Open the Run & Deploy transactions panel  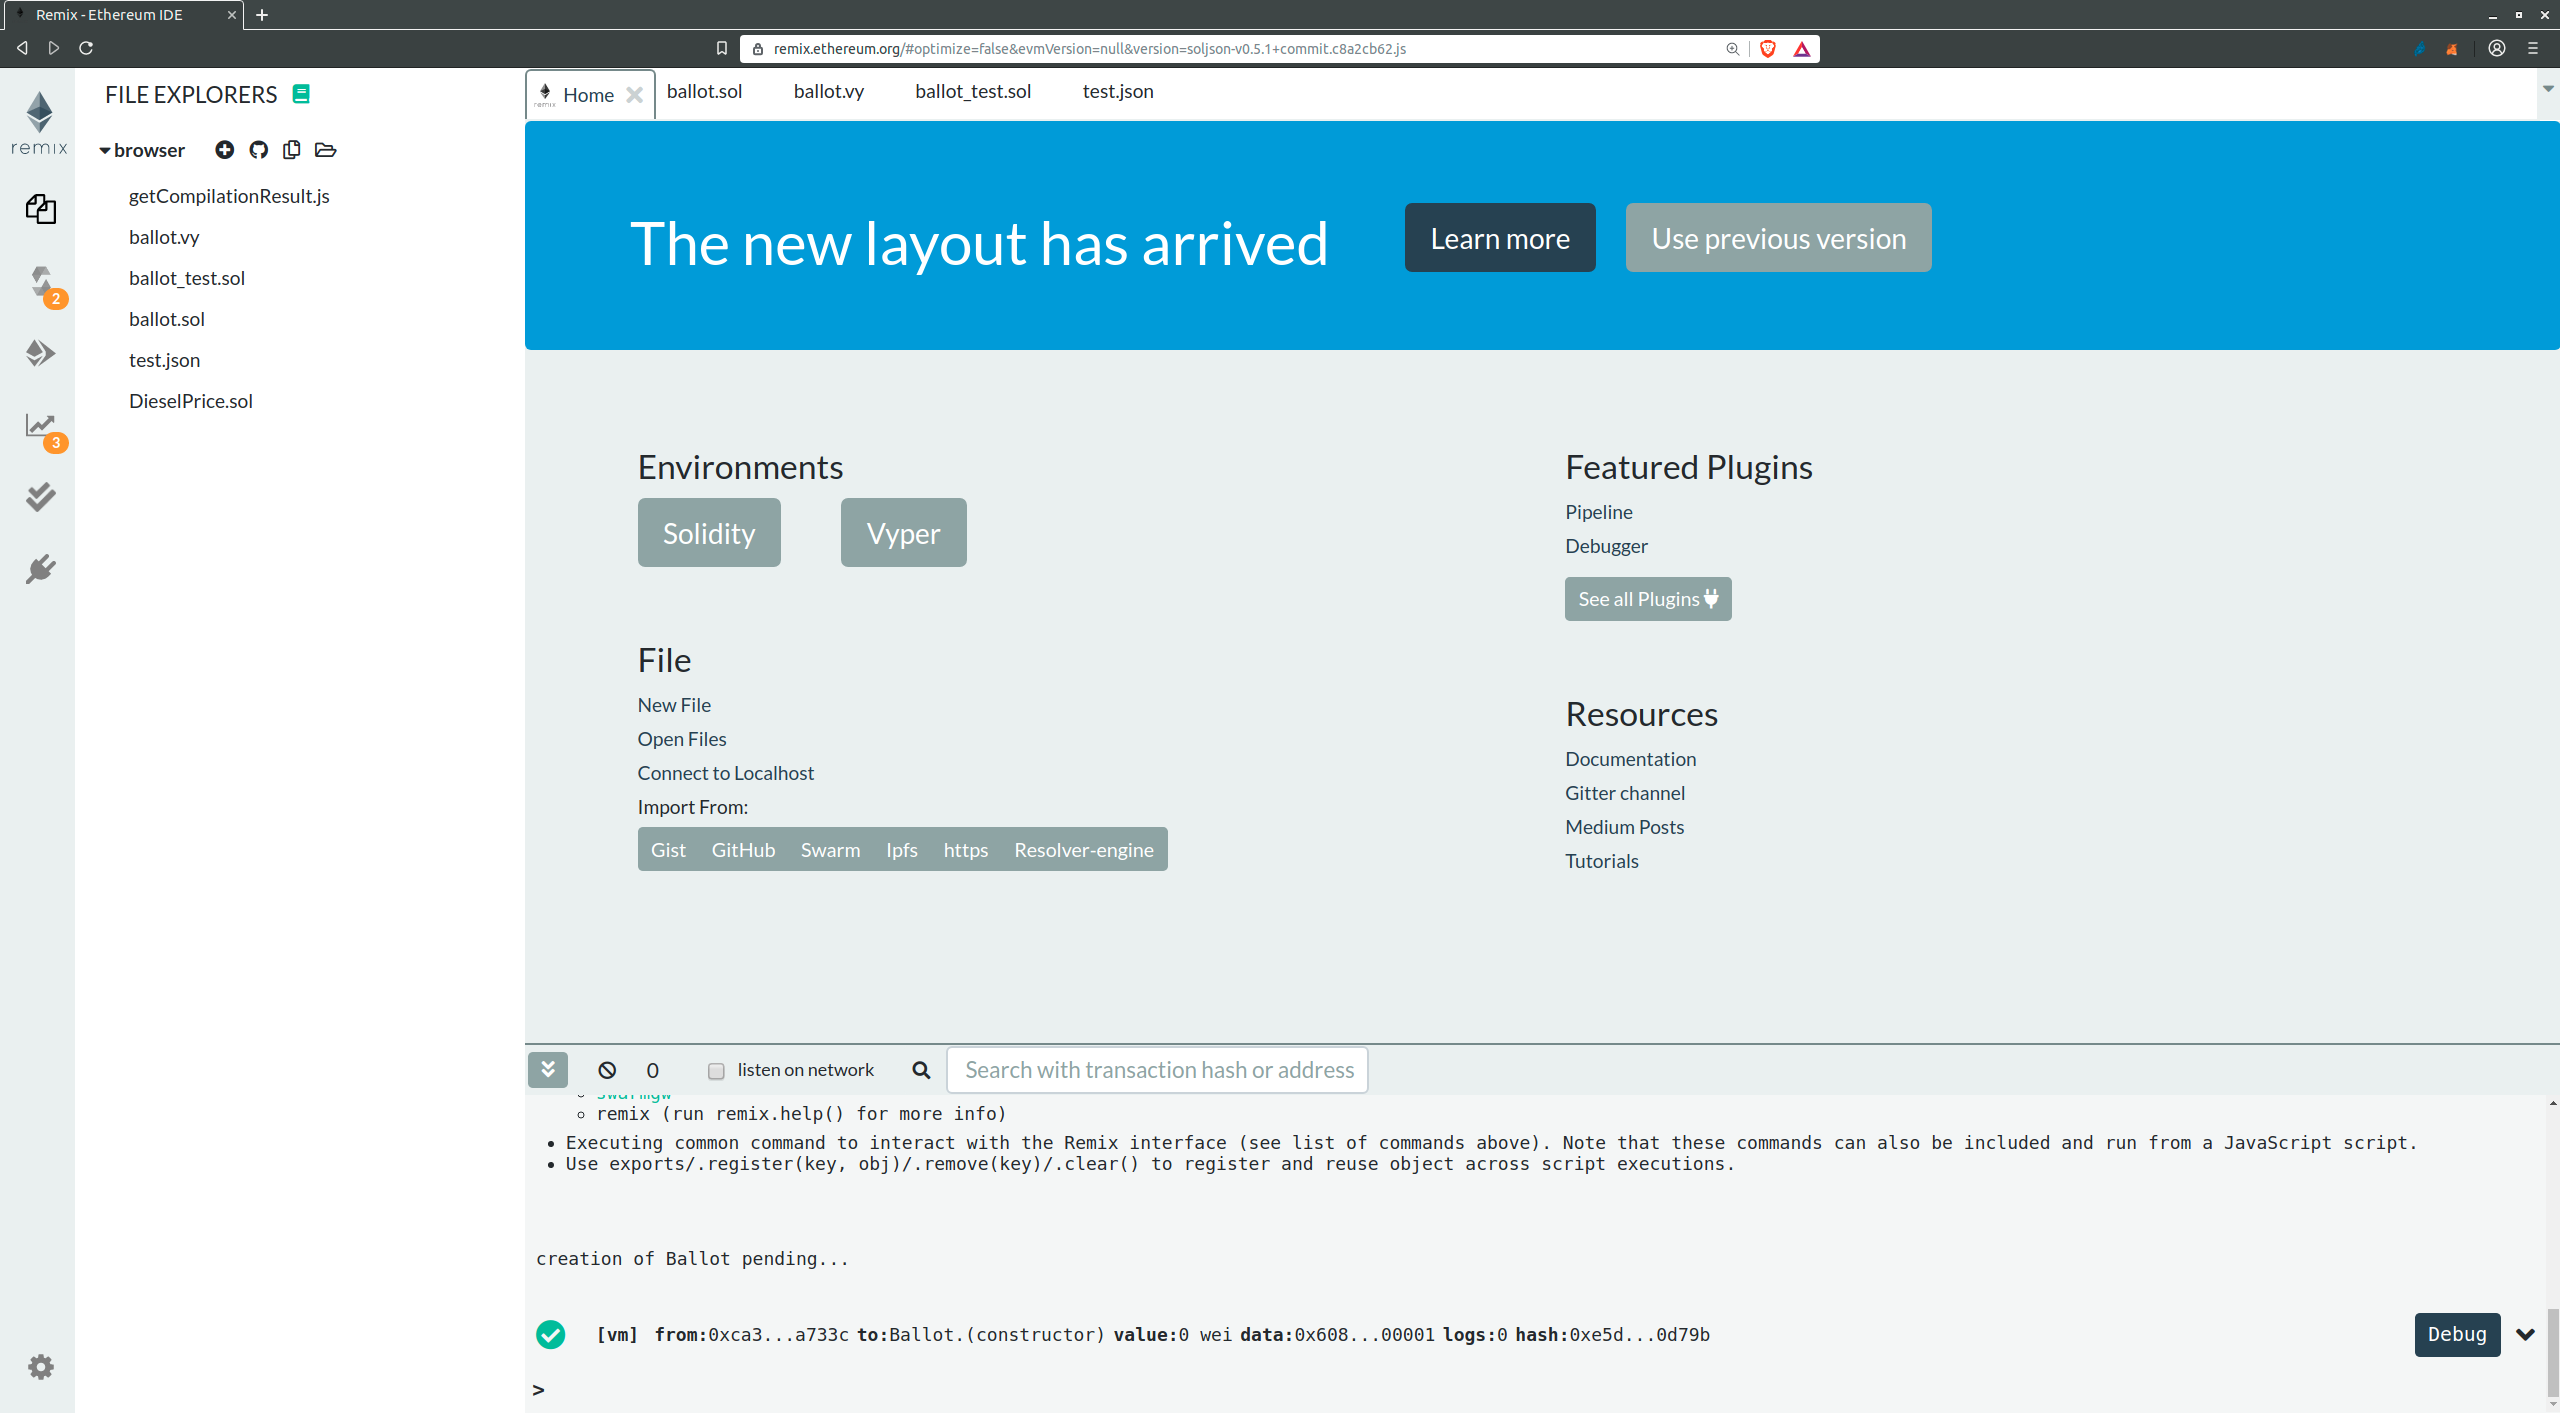pyautogui.click(x=40, y=352)
